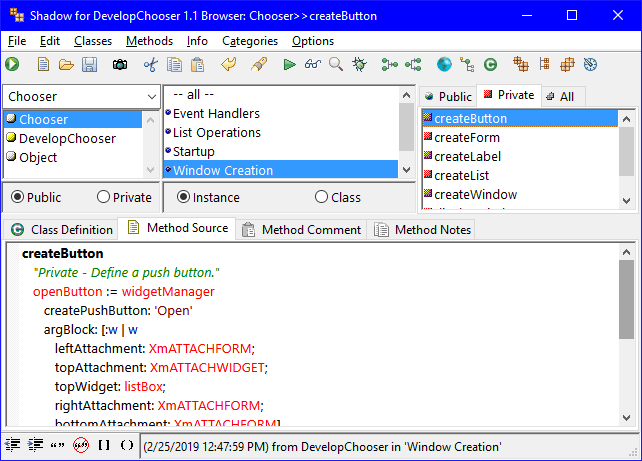
Task: Select the Event Handlers category
Action: pos(216,113)
